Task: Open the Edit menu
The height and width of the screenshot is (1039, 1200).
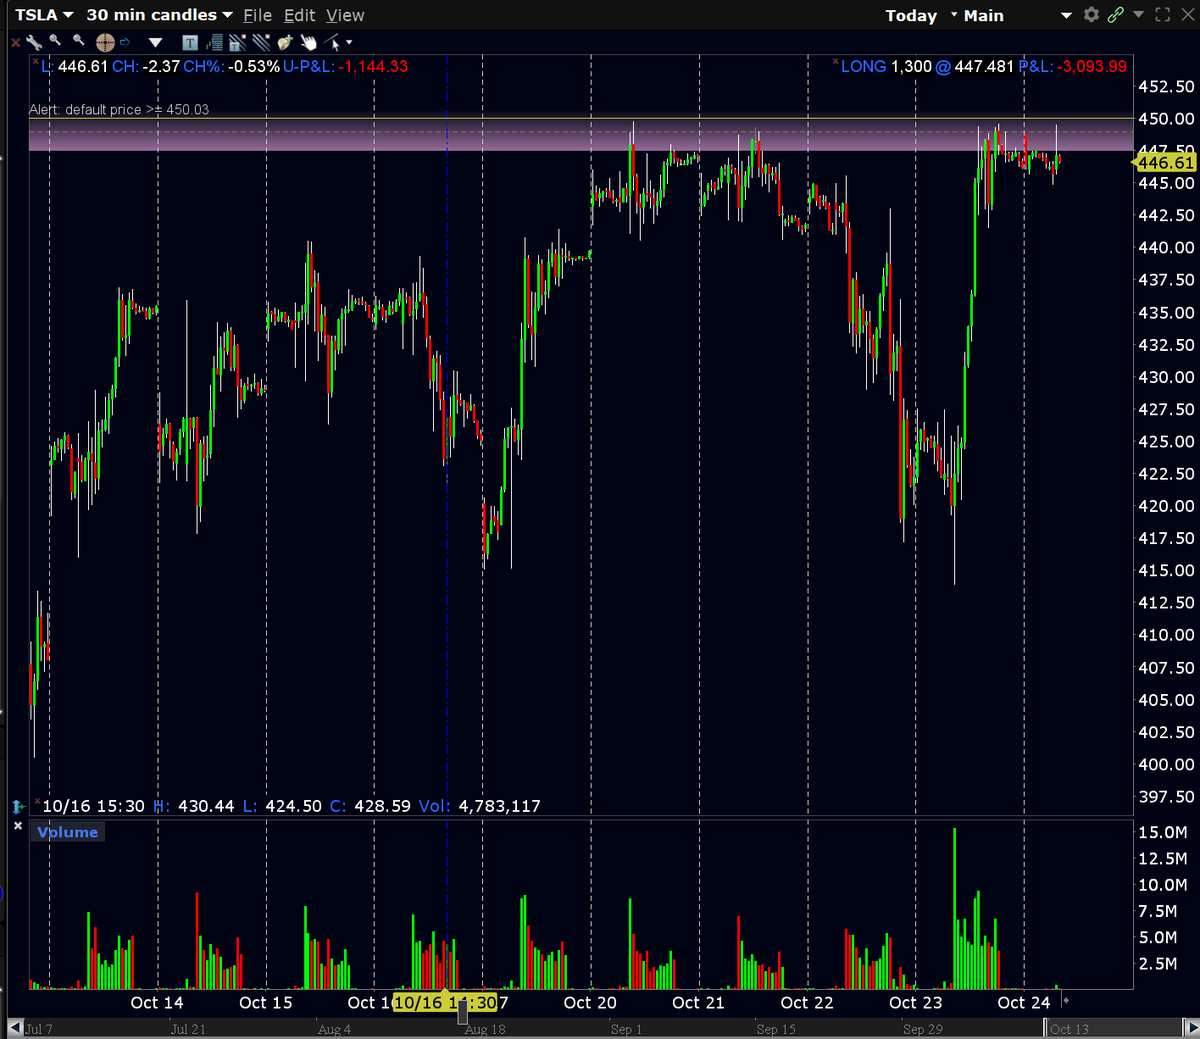Action: (299, 15)
